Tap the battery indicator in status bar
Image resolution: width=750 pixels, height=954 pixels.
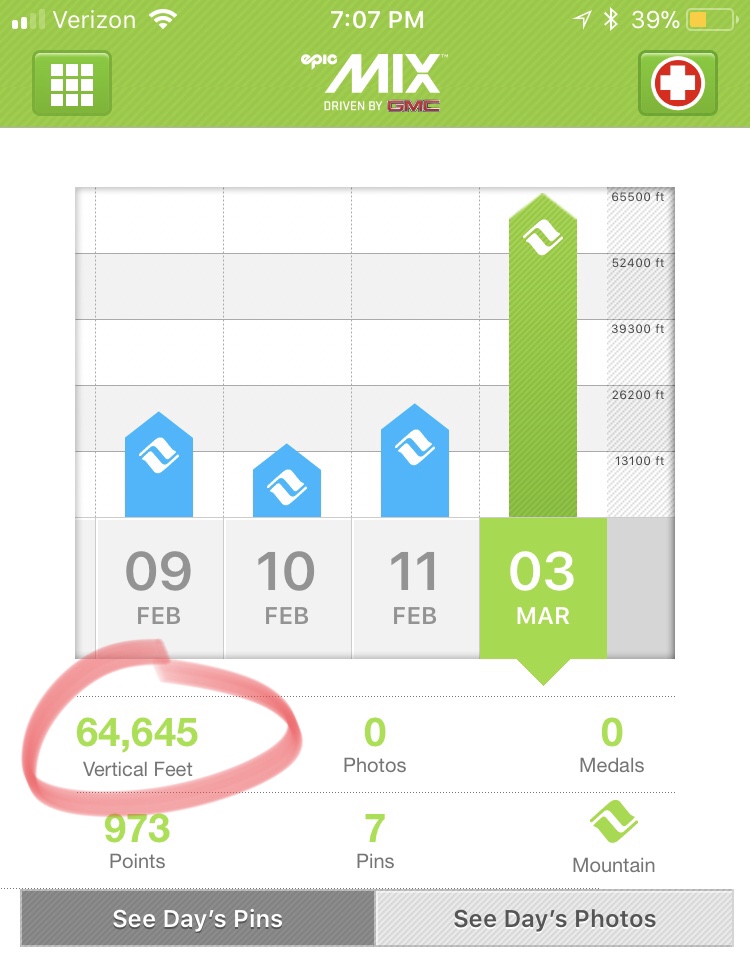712,20
